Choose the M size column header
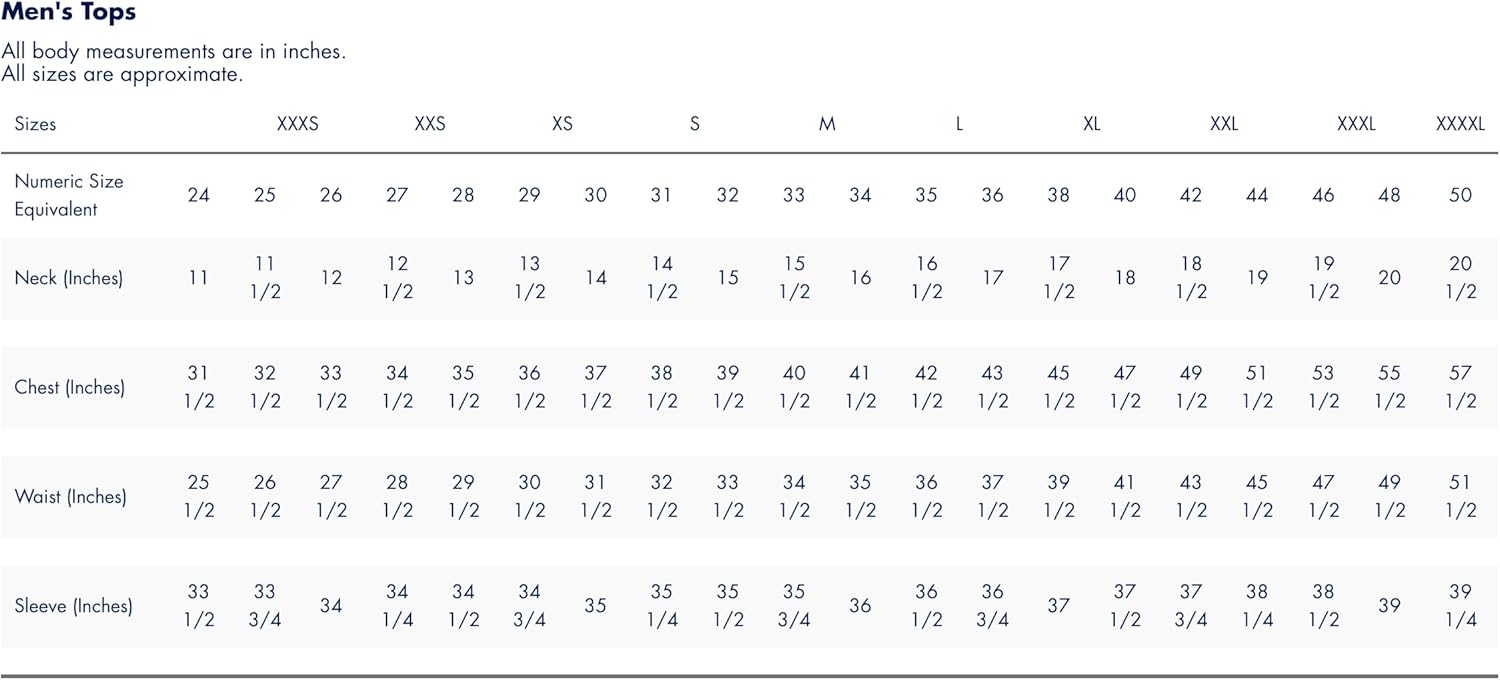The height and width of the screenshot is (680, 1500). pos(827,124)
